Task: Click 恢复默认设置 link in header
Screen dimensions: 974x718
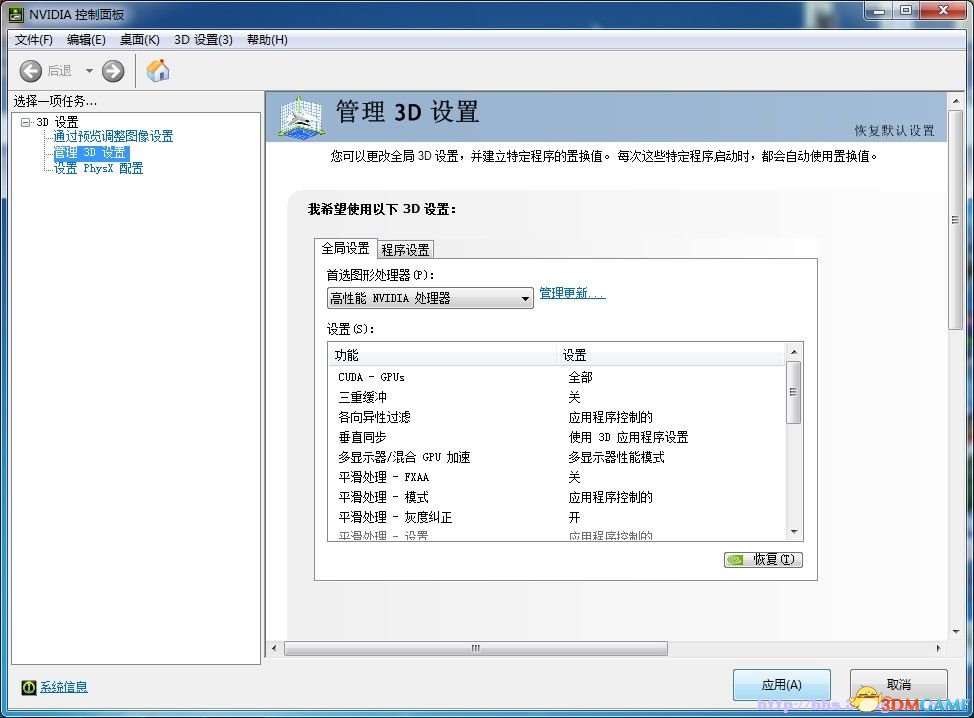Action: click(x=894, y=130)
